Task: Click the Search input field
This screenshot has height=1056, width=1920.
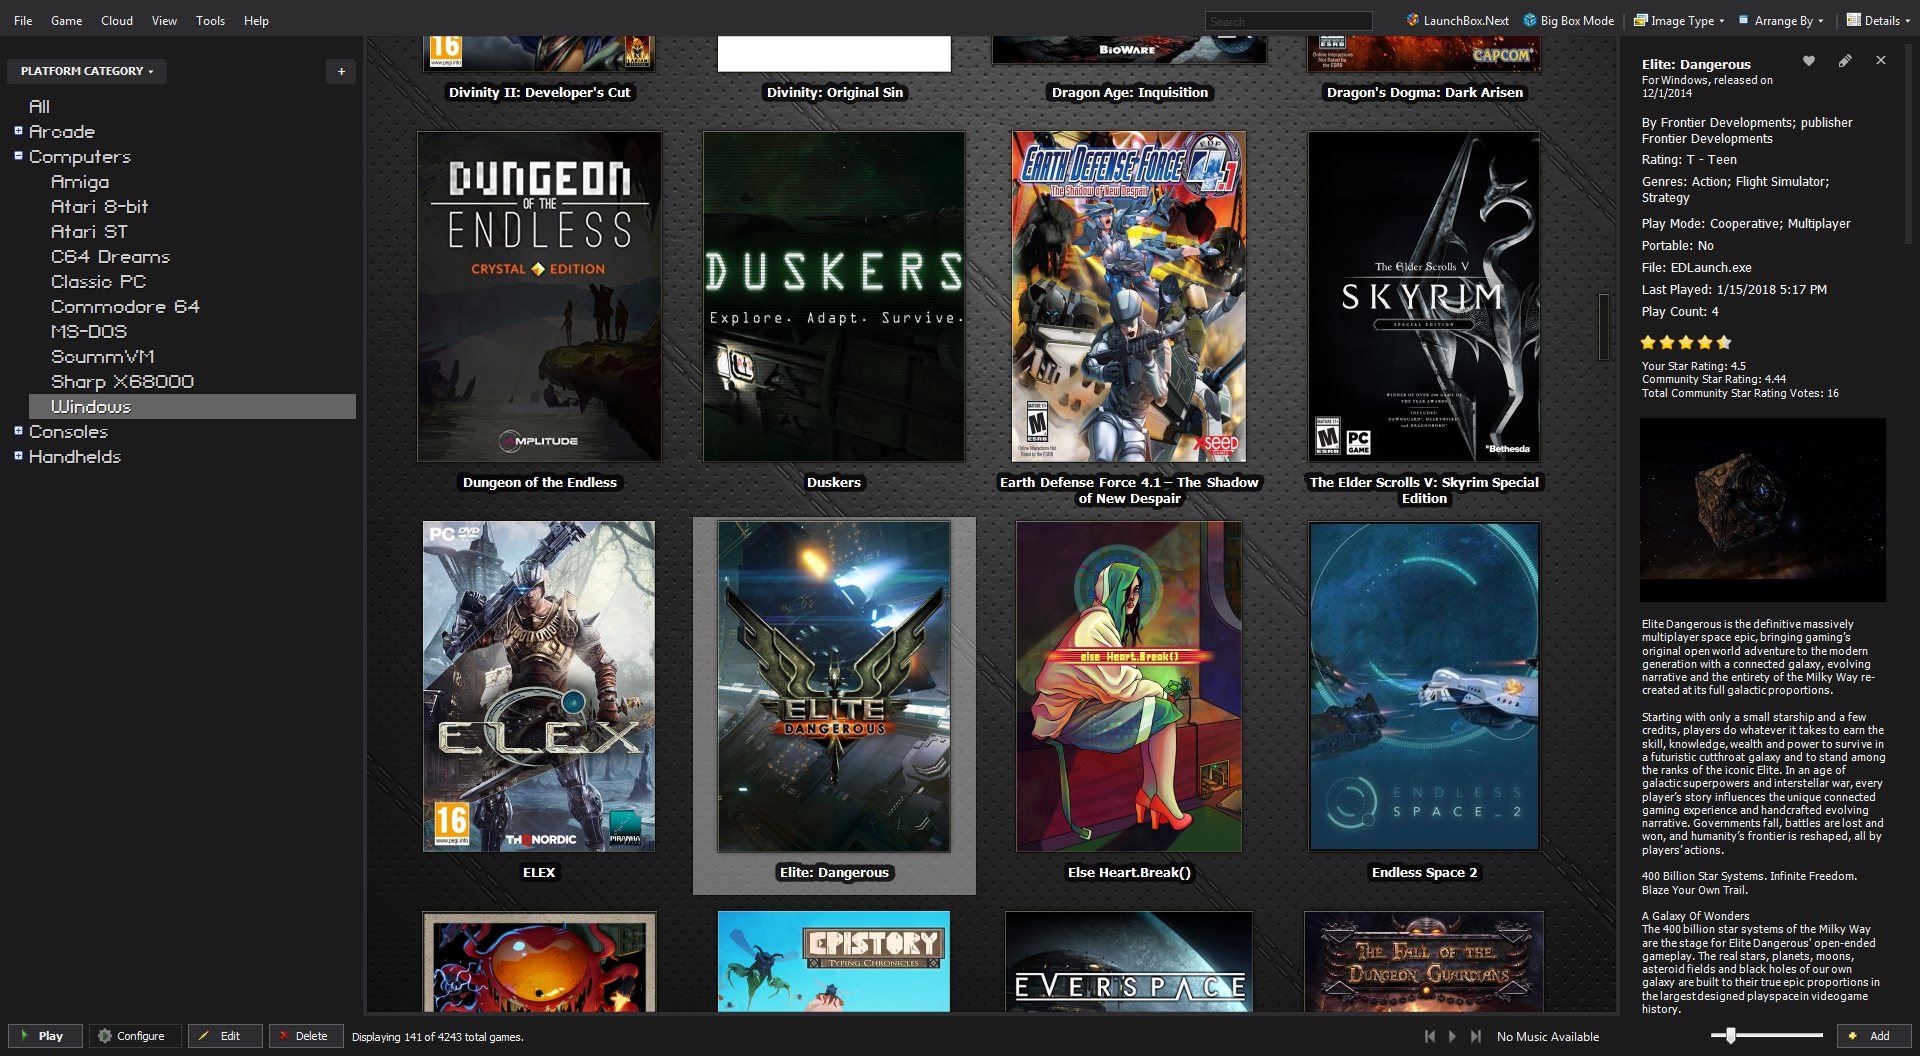Action: point(1288,21)
